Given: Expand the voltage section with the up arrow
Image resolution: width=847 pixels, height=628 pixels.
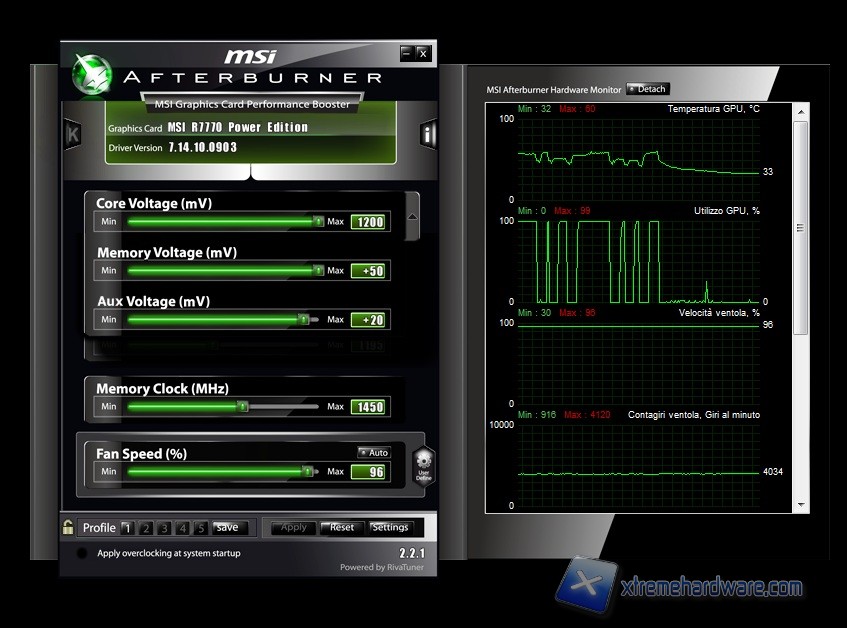Looking at the screenshot, I should [412, 217].
